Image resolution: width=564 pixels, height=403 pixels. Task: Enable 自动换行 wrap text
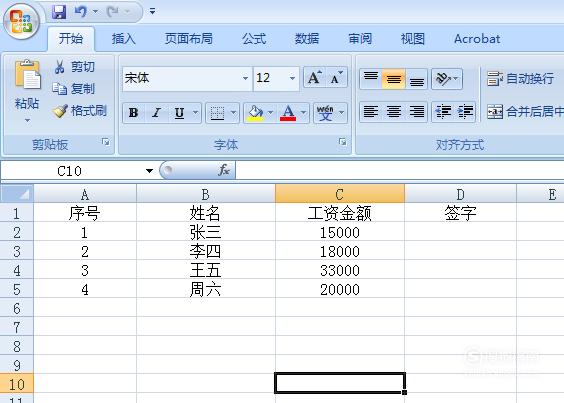pos(520,78)
